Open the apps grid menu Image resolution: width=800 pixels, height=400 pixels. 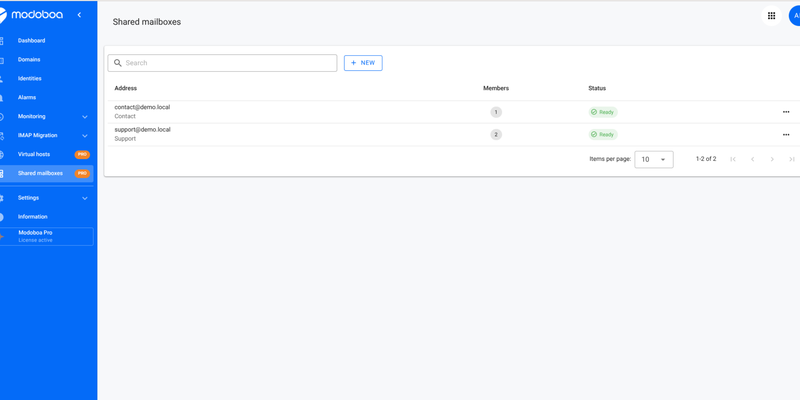coord(771,16)
